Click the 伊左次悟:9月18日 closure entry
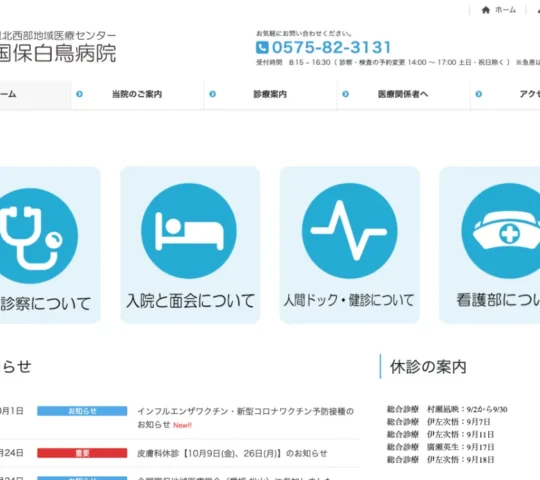Viewport: 540px width, 480px height. click(440, 460)
